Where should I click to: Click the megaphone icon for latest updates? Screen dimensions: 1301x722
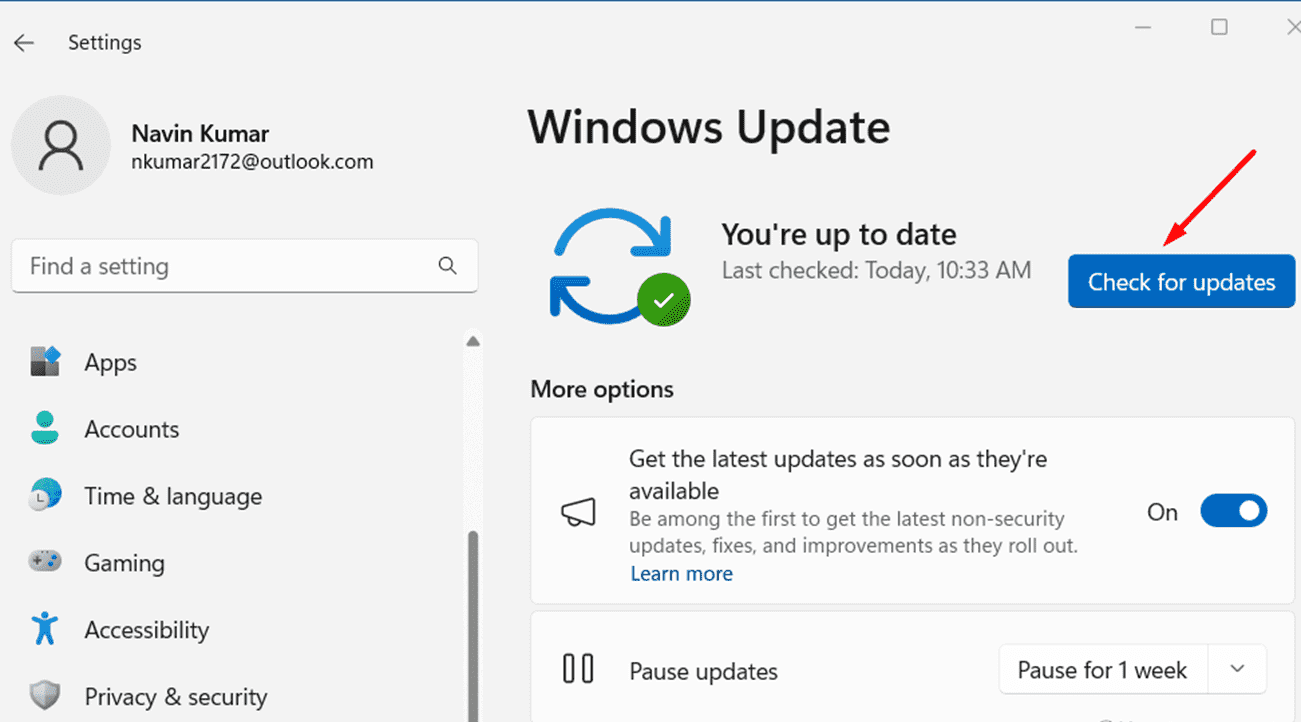[578, 513]
